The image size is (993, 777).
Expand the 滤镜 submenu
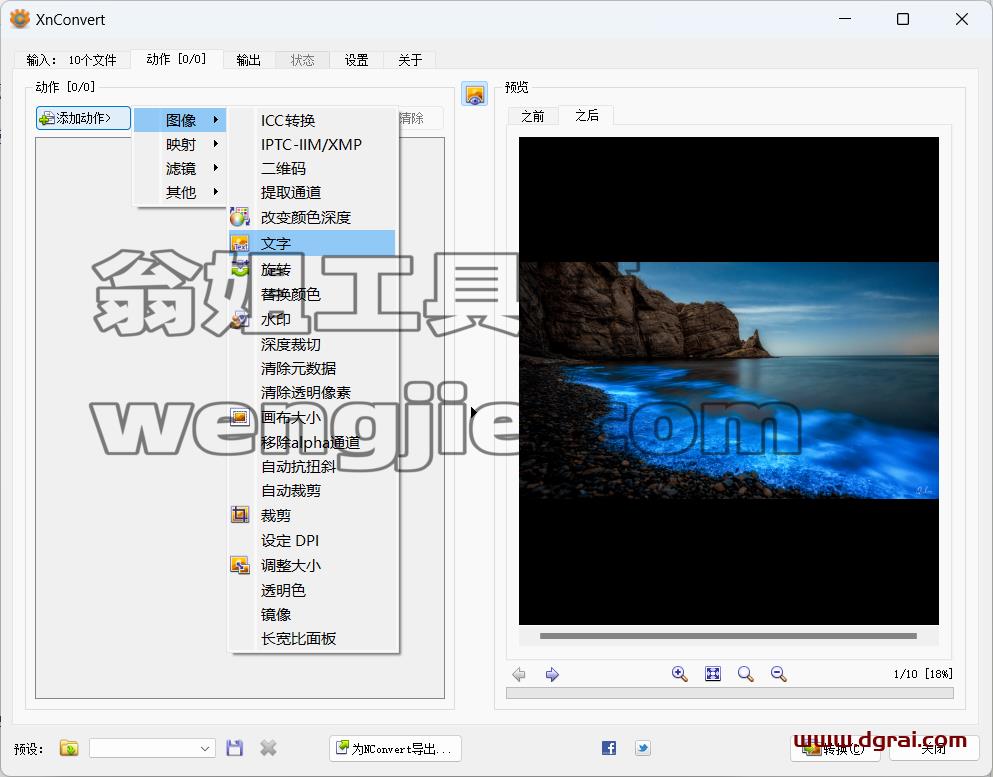coord(180,168)
